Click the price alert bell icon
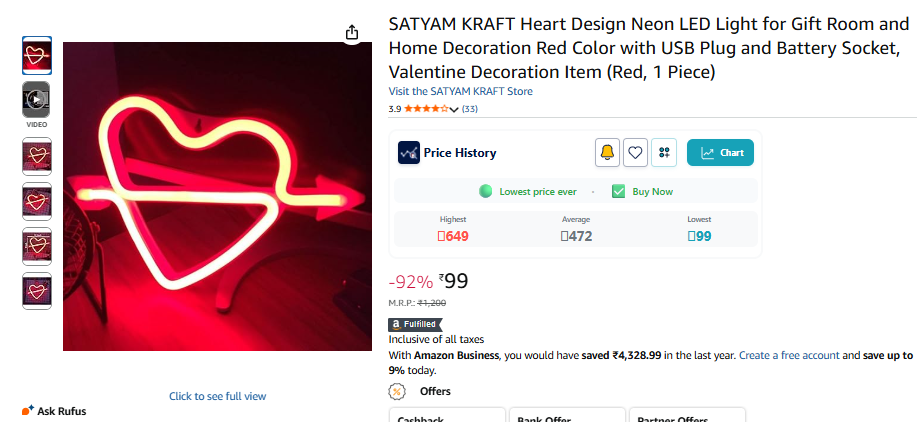Image resolution: width=921 pixels, height=422 pixels. coord(607,153)
